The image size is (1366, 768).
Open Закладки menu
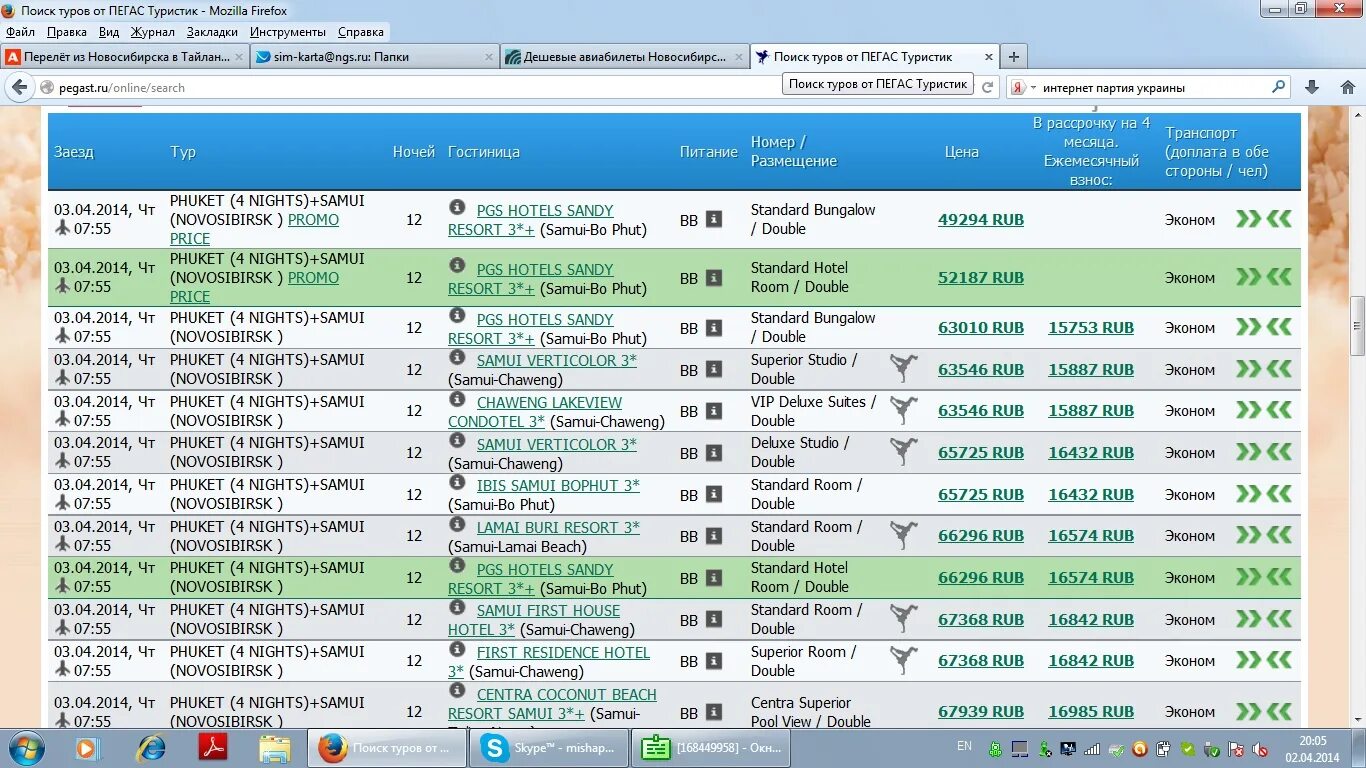coord(212,32)
